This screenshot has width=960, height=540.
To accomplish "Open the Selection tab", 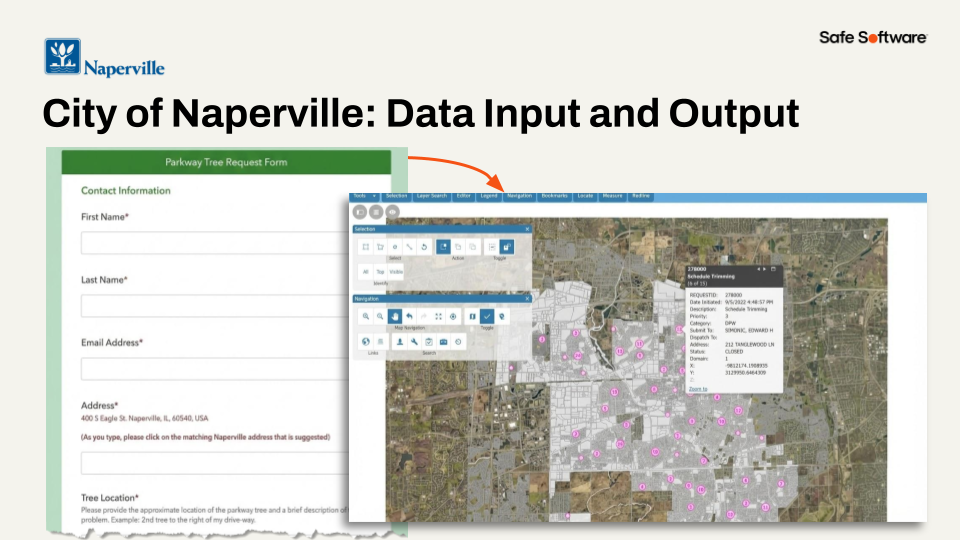I will click(x=397, y=197).
